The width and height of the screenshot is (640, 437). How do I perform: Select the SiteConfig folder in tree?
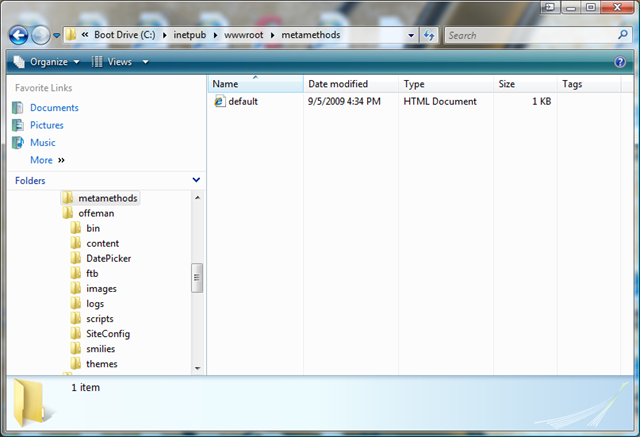(x=100, y=334)
